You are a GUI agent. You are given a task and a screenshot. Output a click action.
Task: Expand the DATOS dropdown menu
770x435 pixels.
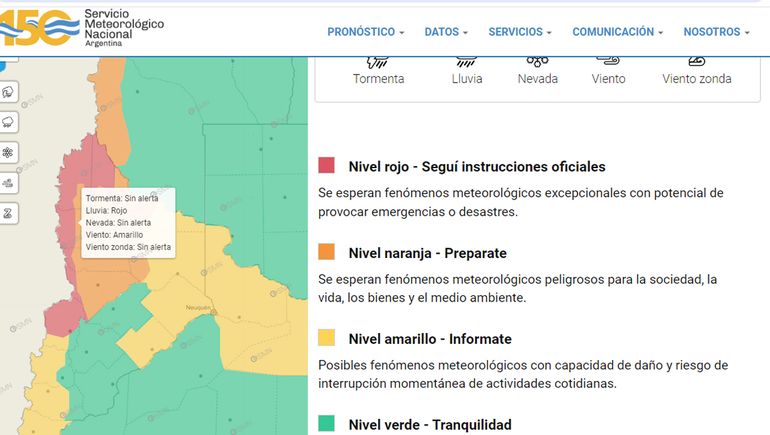click(x=447, y=32)
